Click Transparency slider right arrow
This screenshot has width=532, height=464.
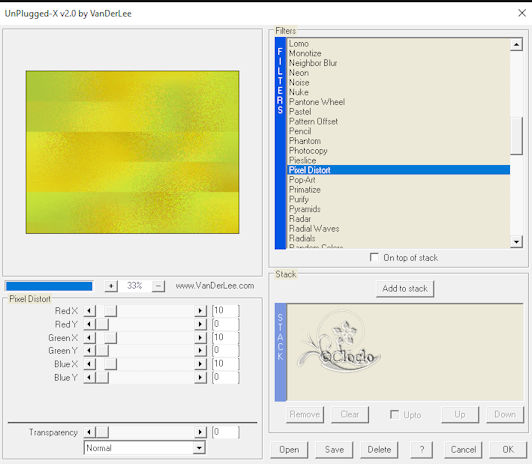pos(200,432)
